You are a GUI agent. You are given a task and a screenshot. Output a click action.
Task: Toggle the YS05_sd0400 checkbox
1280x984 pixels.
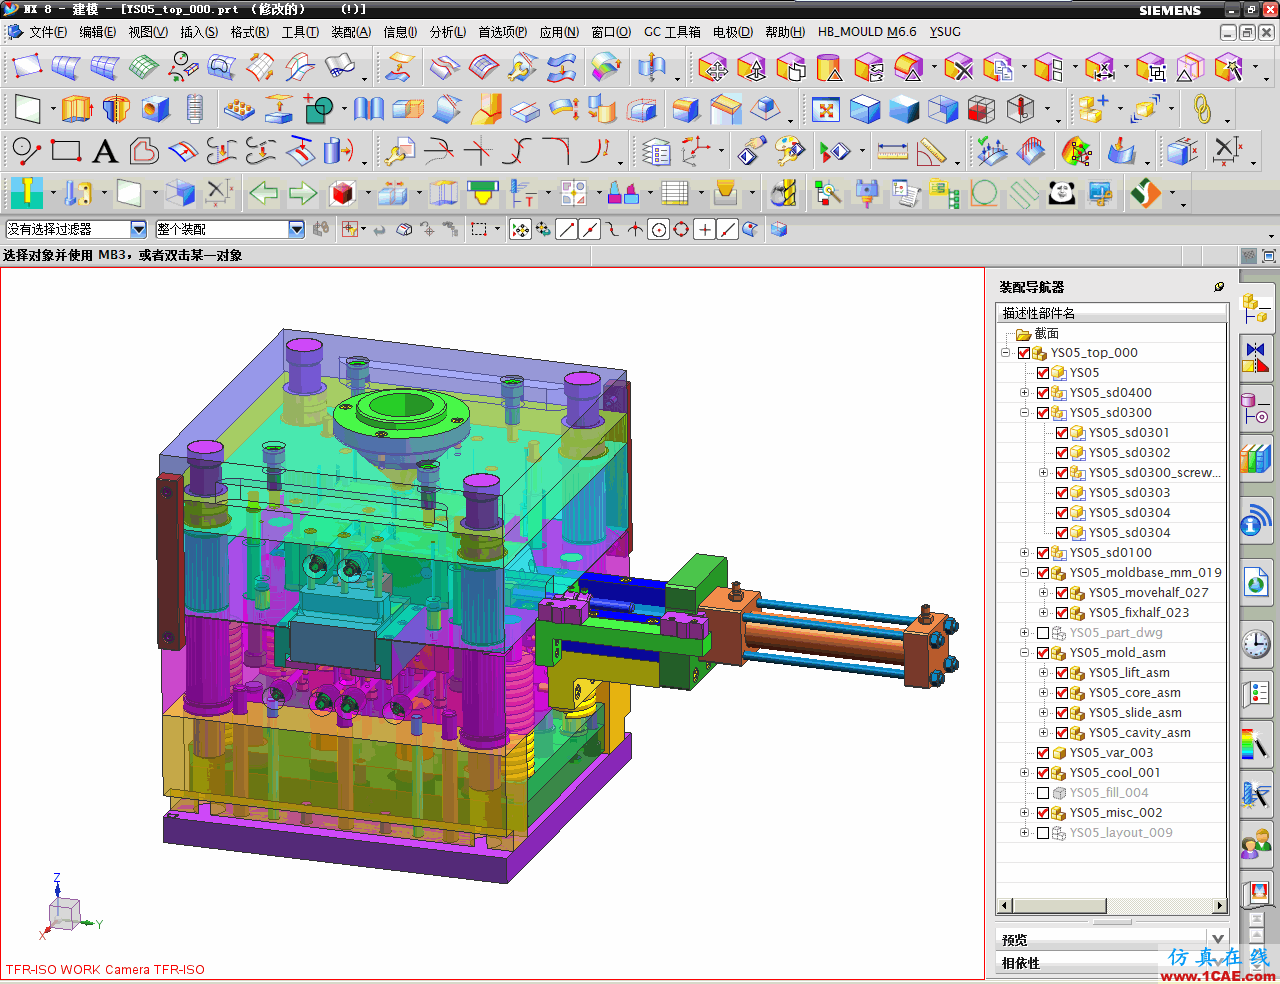1043,393
